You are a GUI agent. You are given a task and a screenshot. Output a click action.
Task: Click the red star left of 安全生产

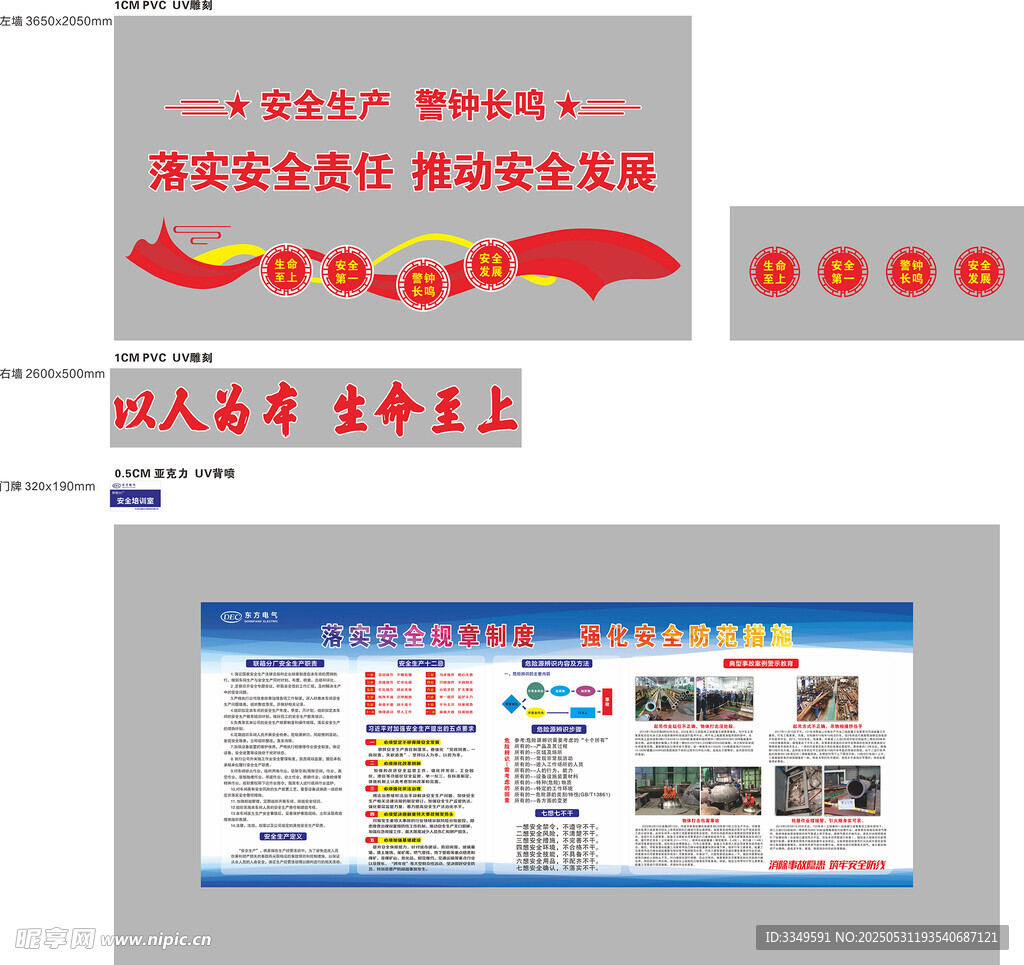[236, 106]
